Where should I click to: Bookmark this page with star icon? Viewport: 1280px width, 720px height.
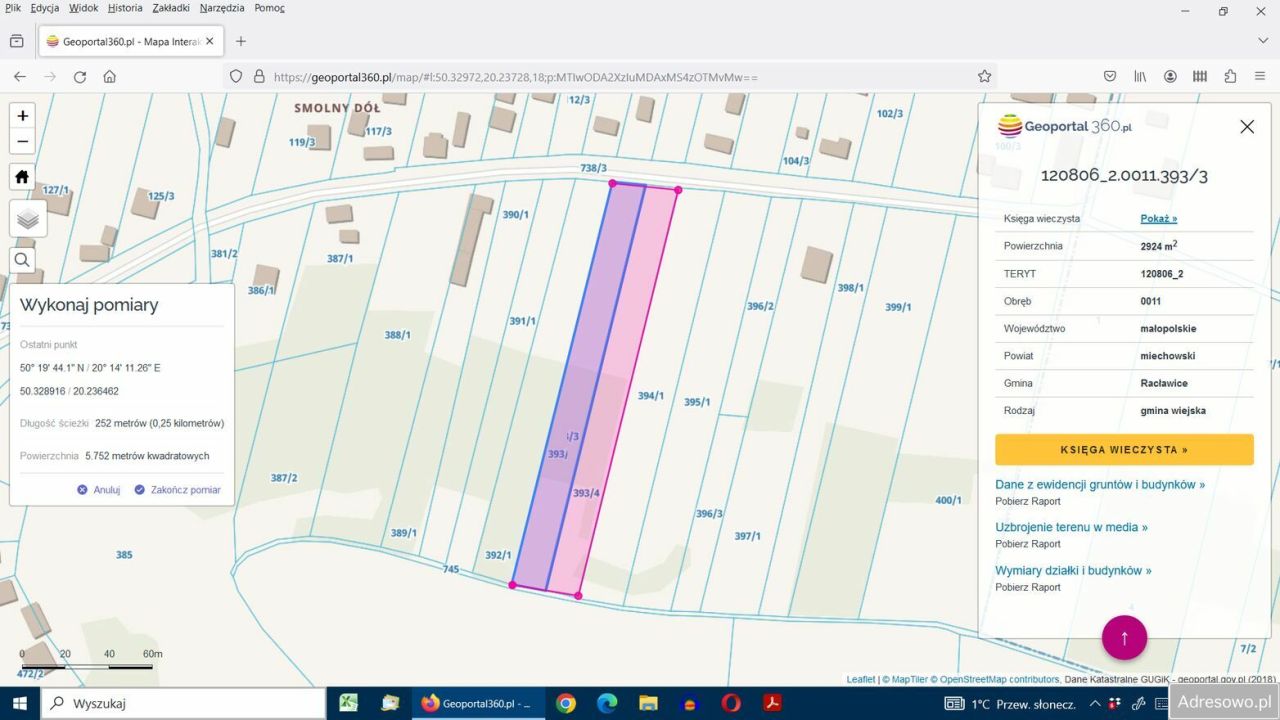[x=984, y=77]
